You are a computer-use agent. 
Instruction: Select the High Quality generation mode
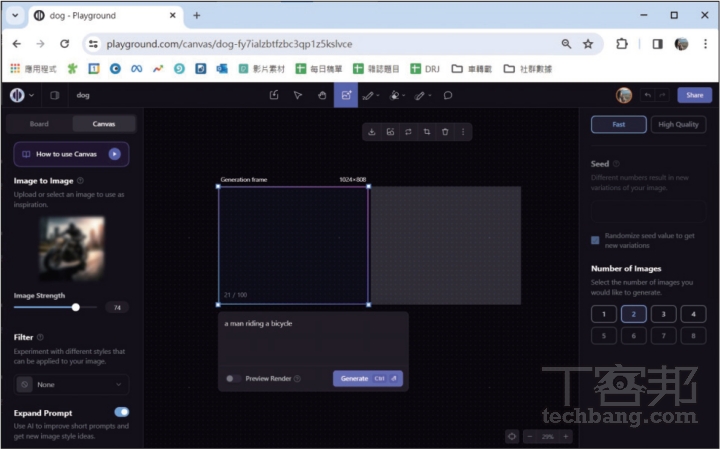click(x=678, y=124)
